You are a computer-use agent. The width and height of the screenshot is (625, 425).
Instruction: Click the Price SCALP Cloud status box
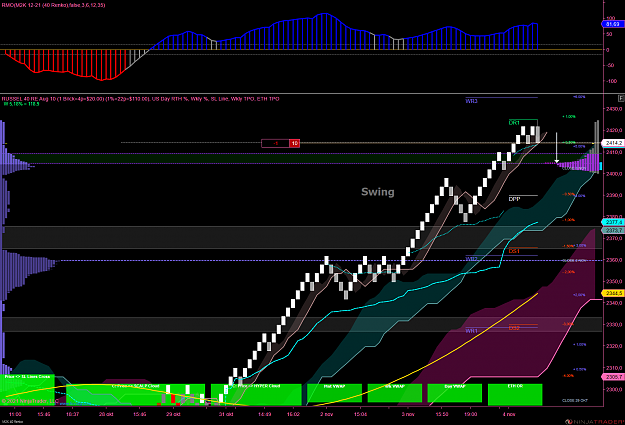[x=136, y=394]
